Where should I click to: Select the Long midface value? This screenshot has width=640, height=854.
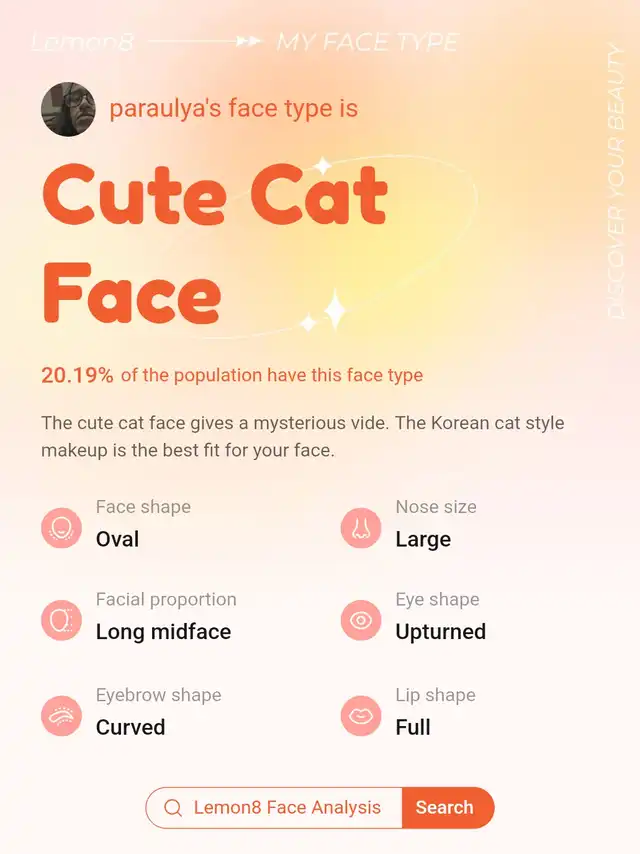click(163, 632)
